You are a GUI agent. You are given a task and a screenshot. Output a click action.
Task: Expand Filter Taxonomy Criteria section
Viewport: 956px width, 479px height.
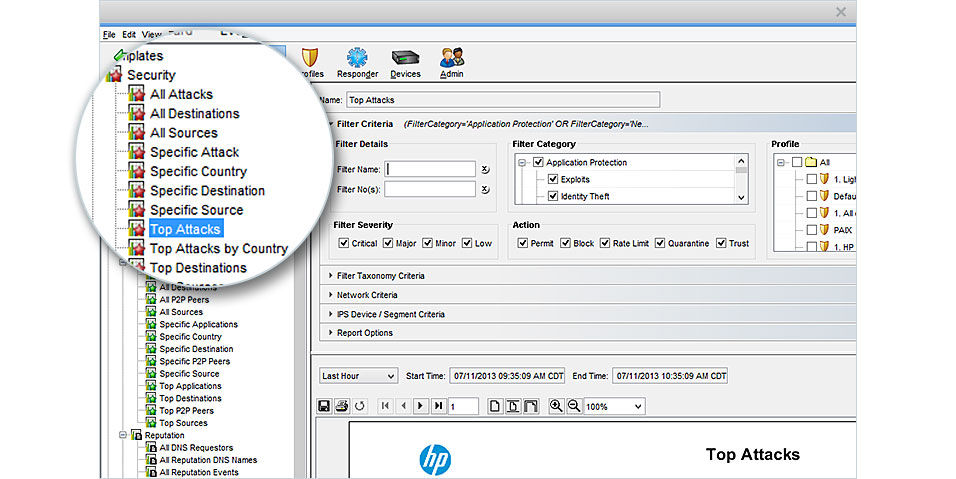pyautogui.click(x=331, y=276)
